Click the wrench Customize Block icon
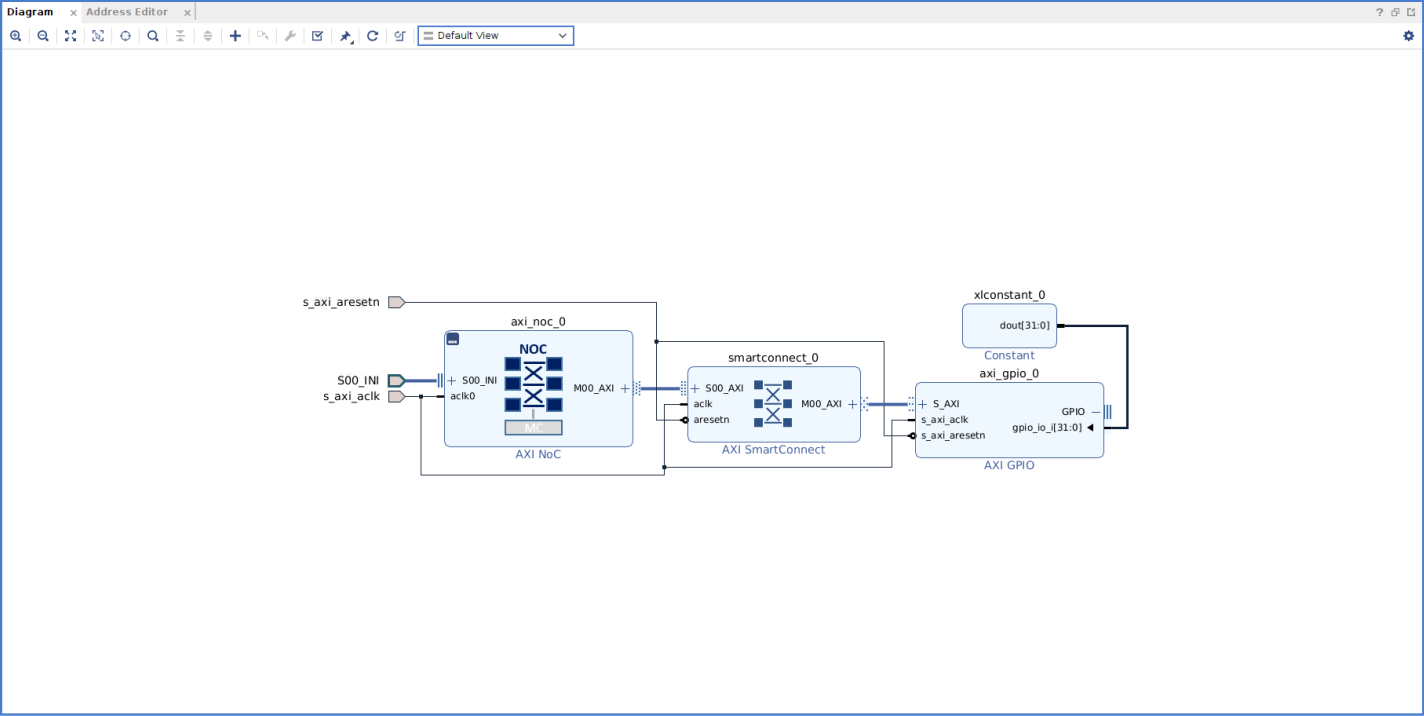 [290, 36]
